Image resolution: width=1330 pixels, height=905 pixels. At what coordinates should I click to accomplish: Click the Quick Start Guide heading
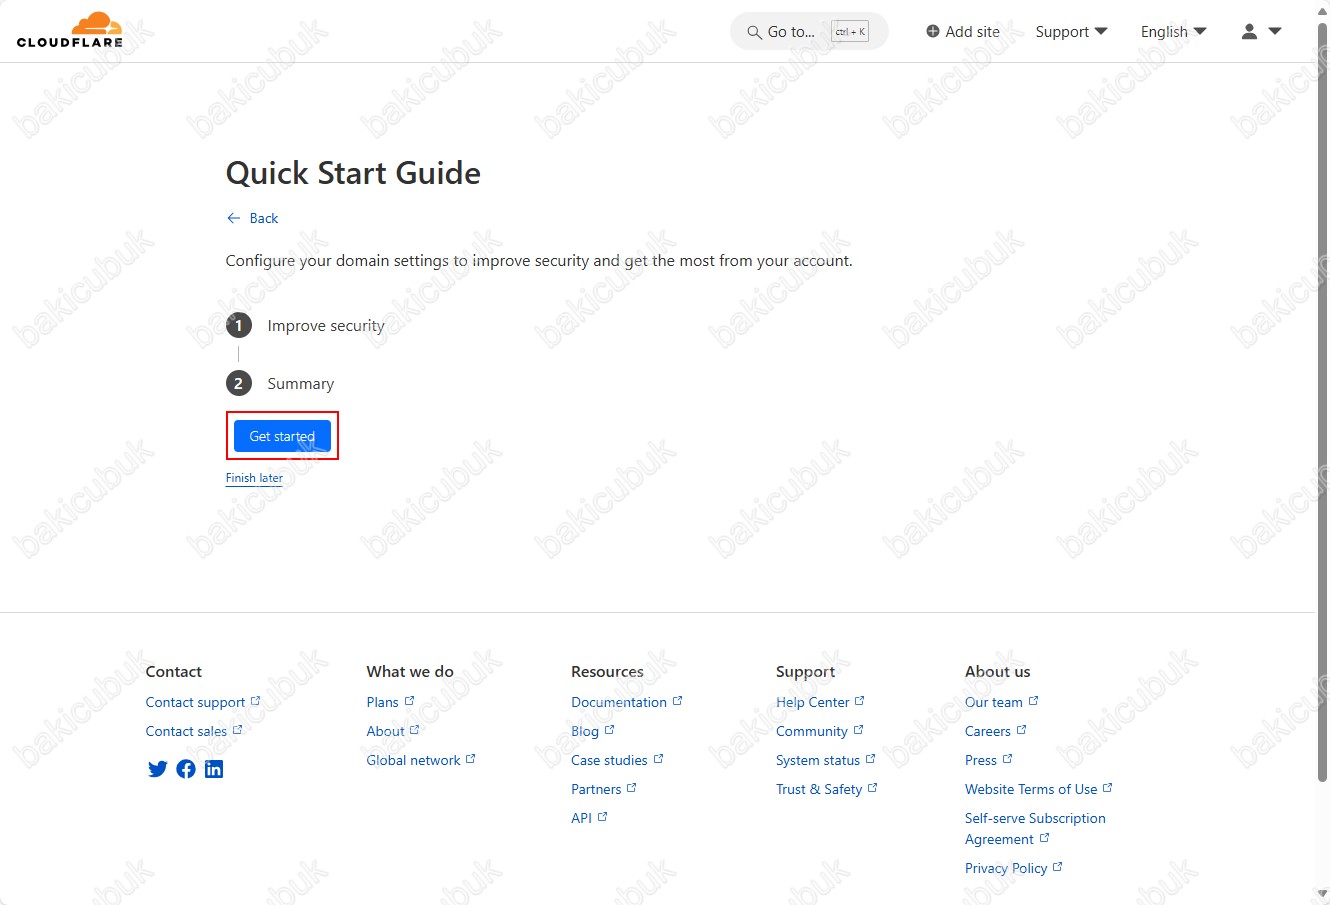click(353, 173)
